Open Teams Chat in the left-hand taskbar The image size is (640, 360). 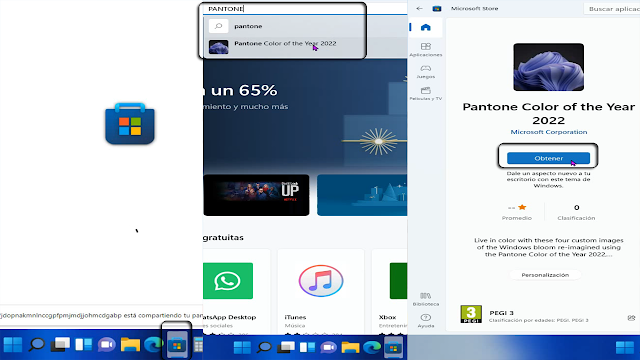[x=107, y=345]
